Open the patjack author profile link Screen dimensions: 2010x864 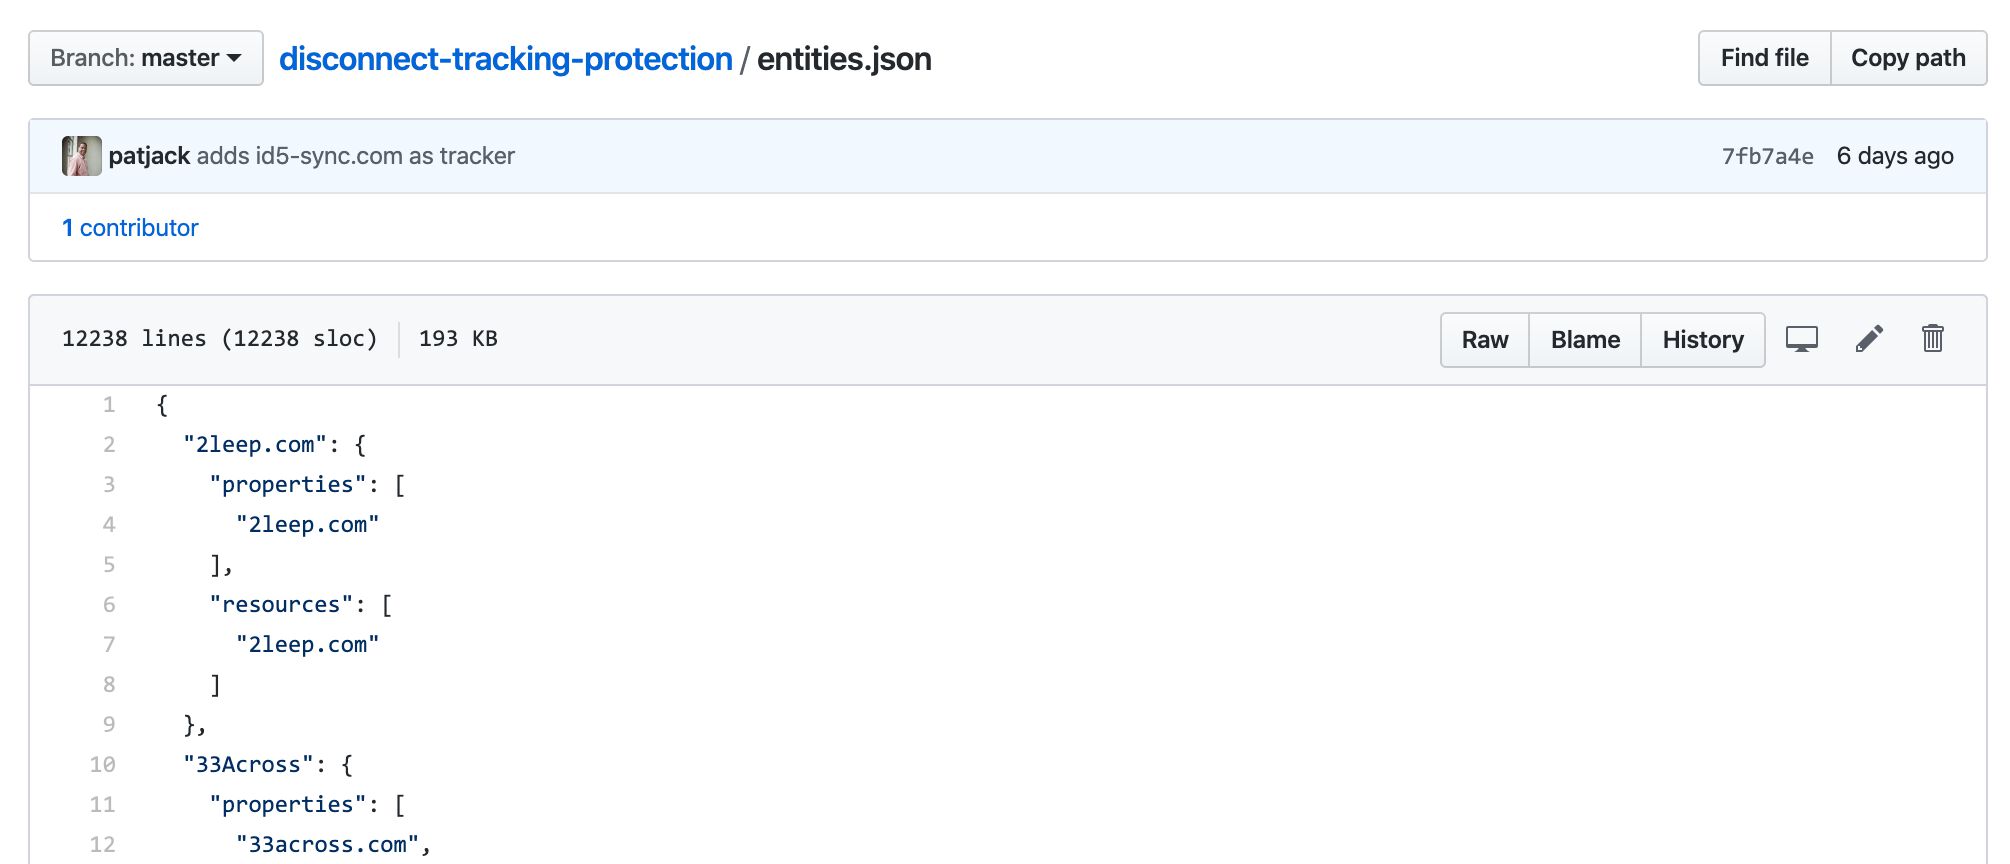pyautogui.click(x=149, y=156)
